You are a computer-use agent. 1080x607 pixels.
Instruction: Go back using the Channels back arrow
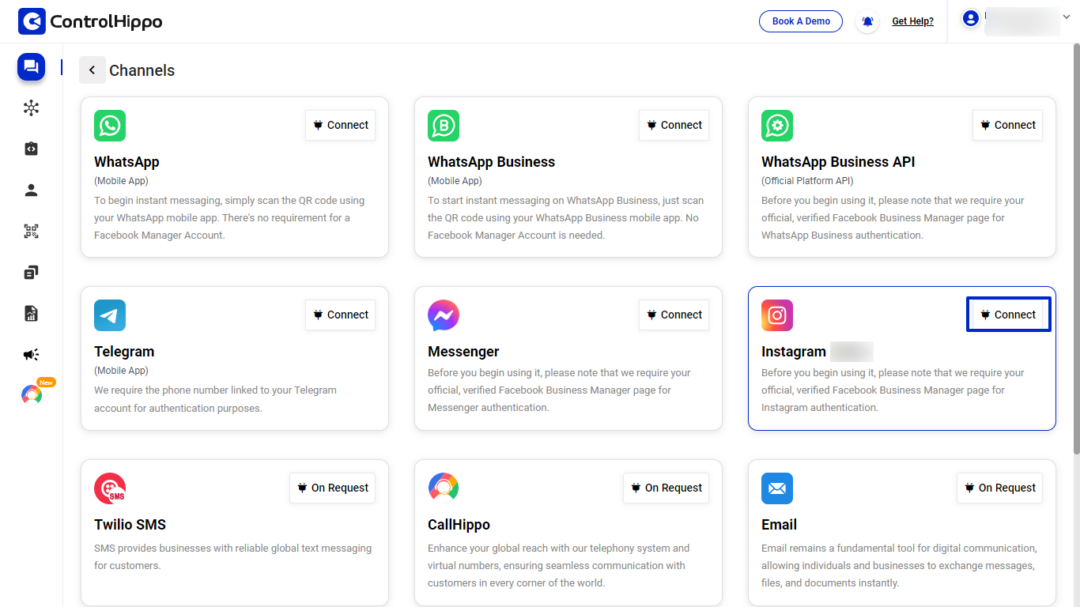click(92, 70)
